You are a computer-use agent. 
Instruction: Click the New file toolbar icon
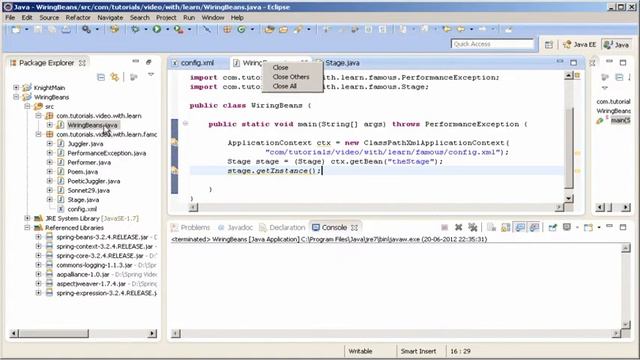[x=16, y=29]
